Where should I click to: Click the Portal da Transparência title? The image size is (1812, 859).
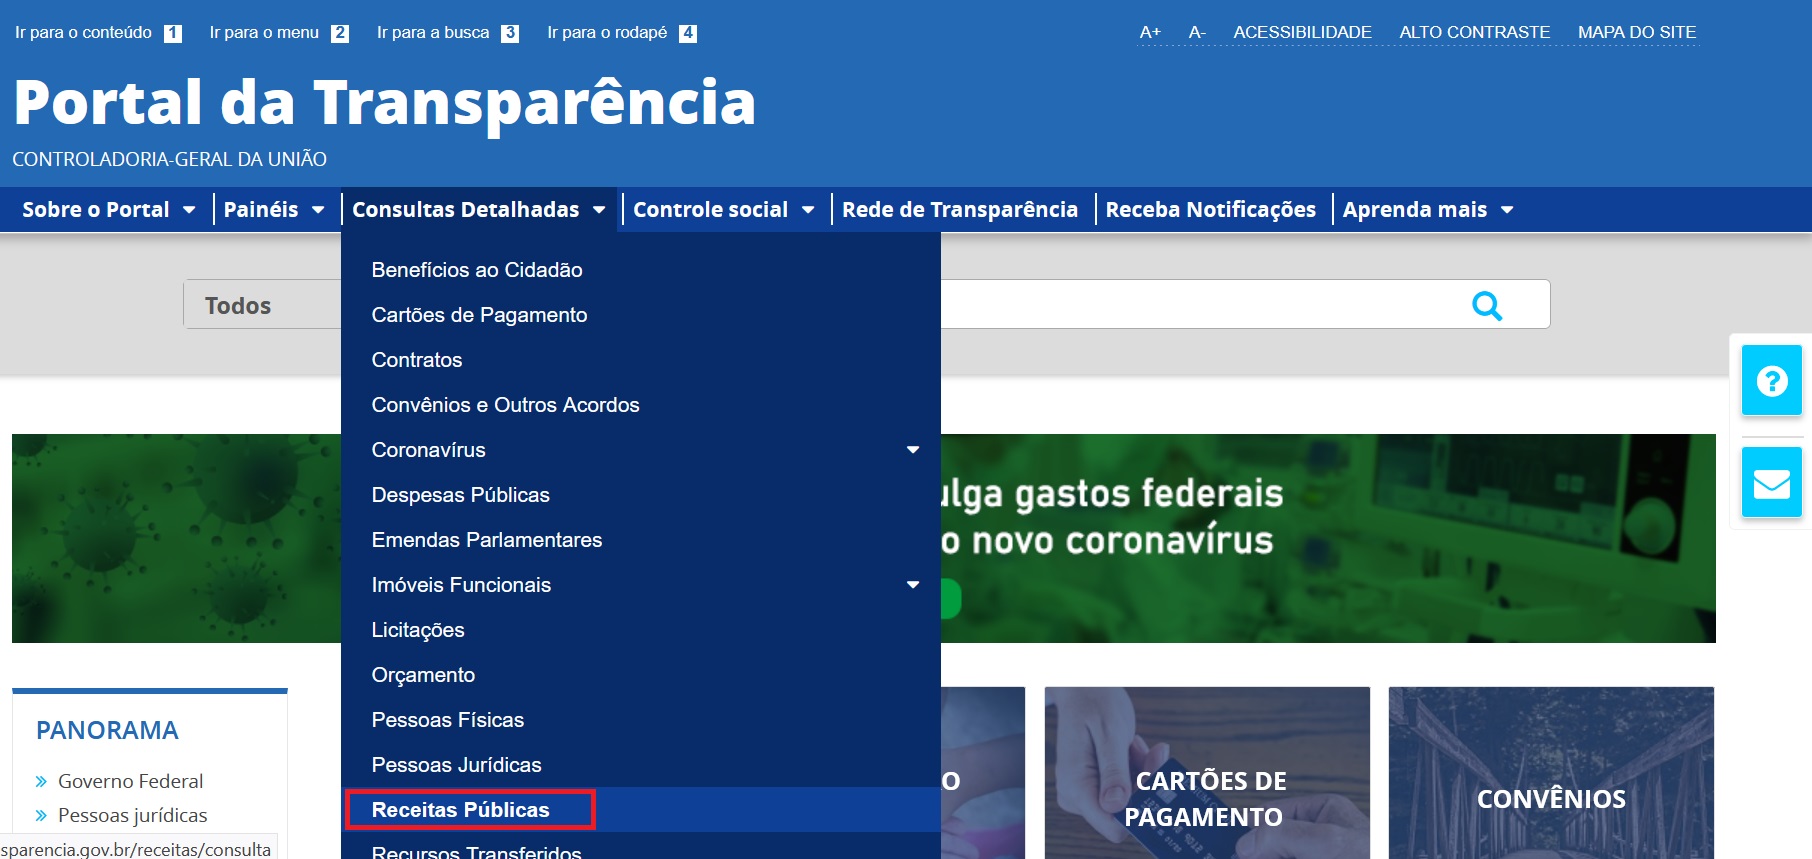click(x=385, y=103)
